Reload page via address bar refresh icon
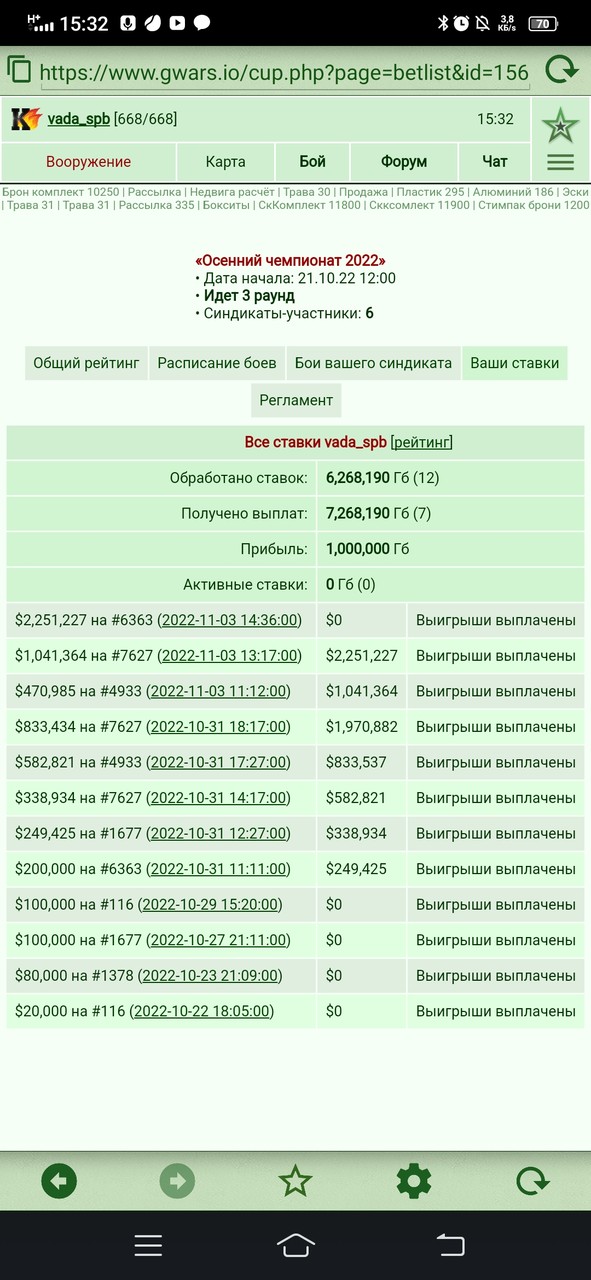The height and width of the screenshot is (1280, 591). (561, 70)
